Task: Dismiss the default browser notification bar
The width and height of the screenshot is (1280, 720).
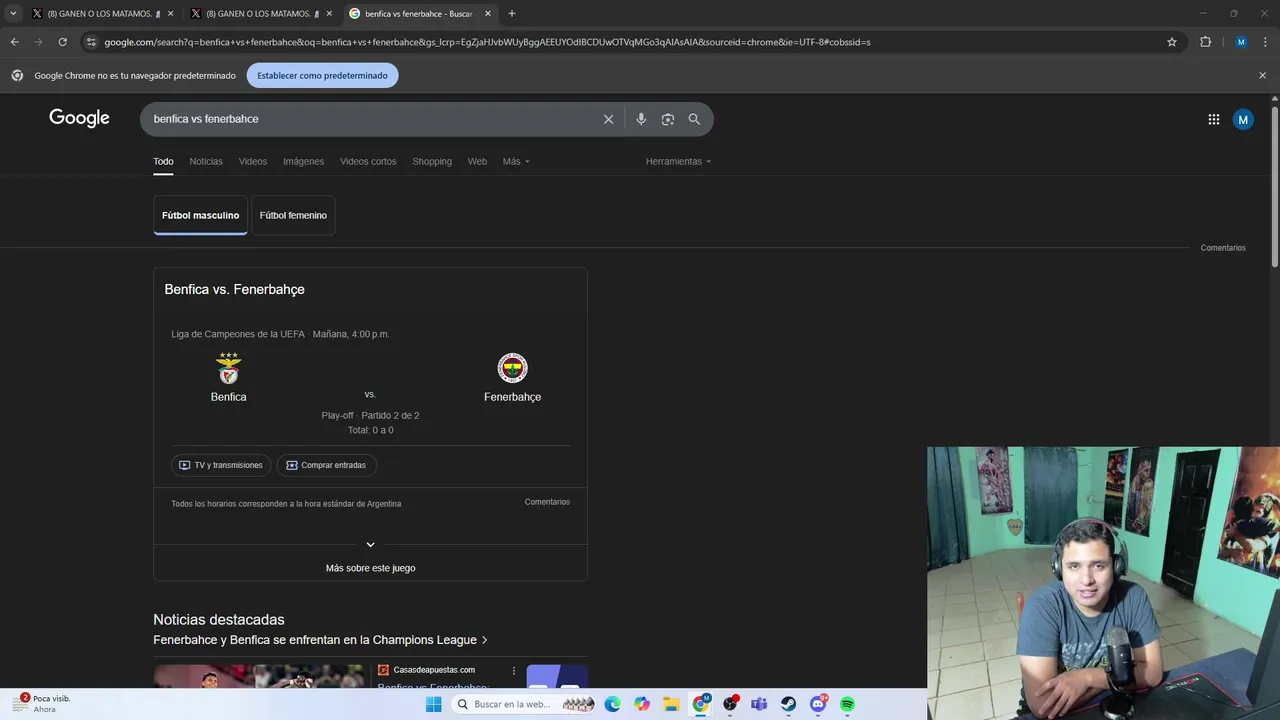Action: pyautogui.click(x=1262, y=75)
